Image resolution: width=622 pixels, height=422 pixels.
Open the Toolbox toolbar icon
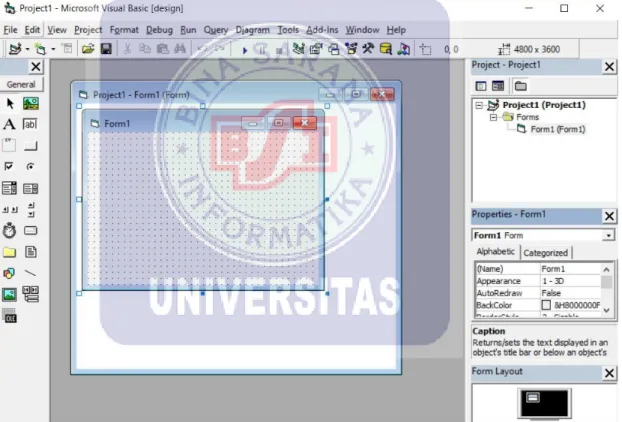tap(368, 49)
